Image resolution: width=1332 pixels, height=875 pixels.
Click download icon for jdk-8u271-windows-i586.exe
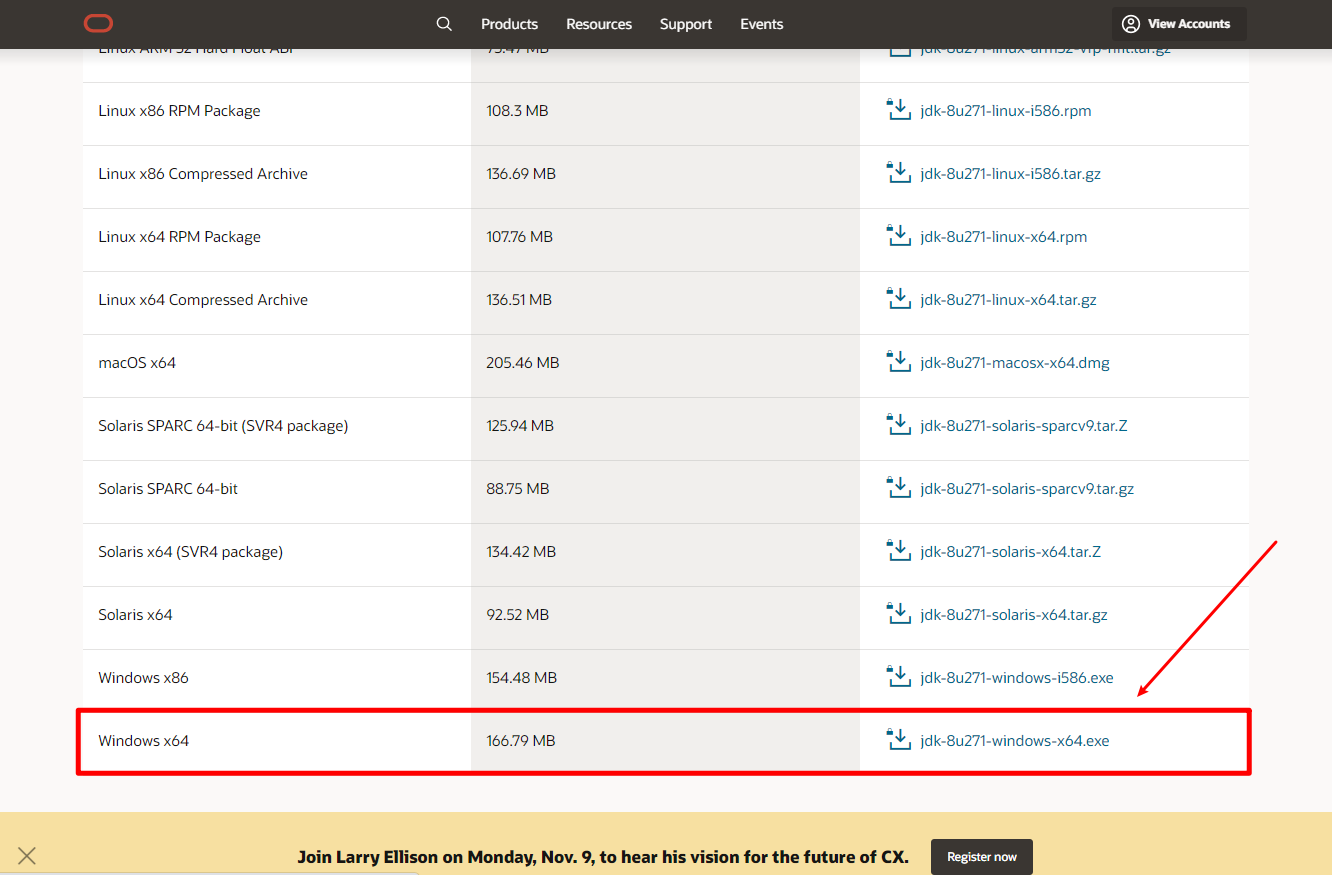point(898,677)
